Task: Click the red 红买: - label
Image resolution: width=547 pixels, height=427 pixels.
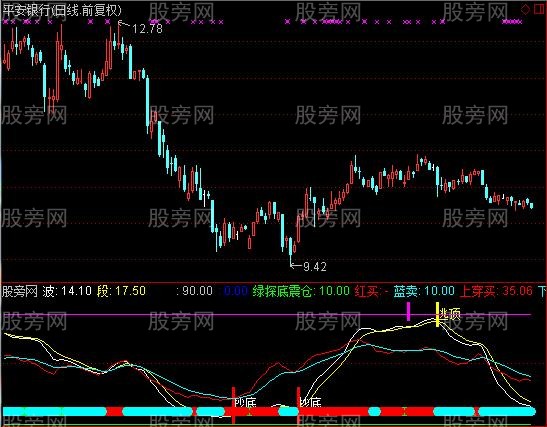Action: click(372, 291)
